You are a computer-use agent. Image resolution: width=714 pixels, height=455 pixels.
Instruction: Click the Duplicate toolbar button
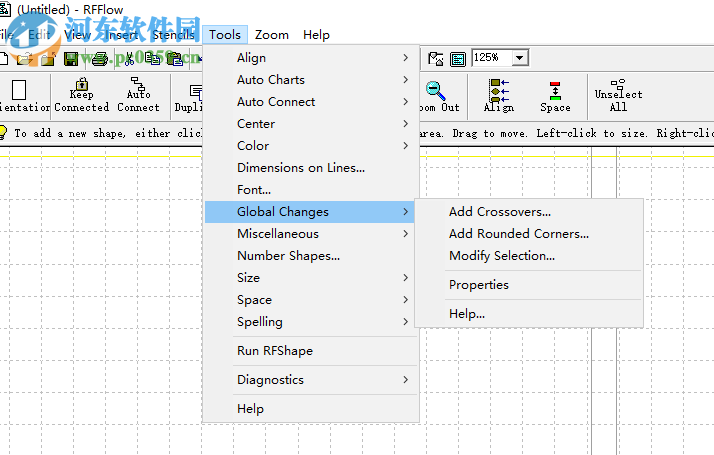pyautogui.click(x=189, y=96)
